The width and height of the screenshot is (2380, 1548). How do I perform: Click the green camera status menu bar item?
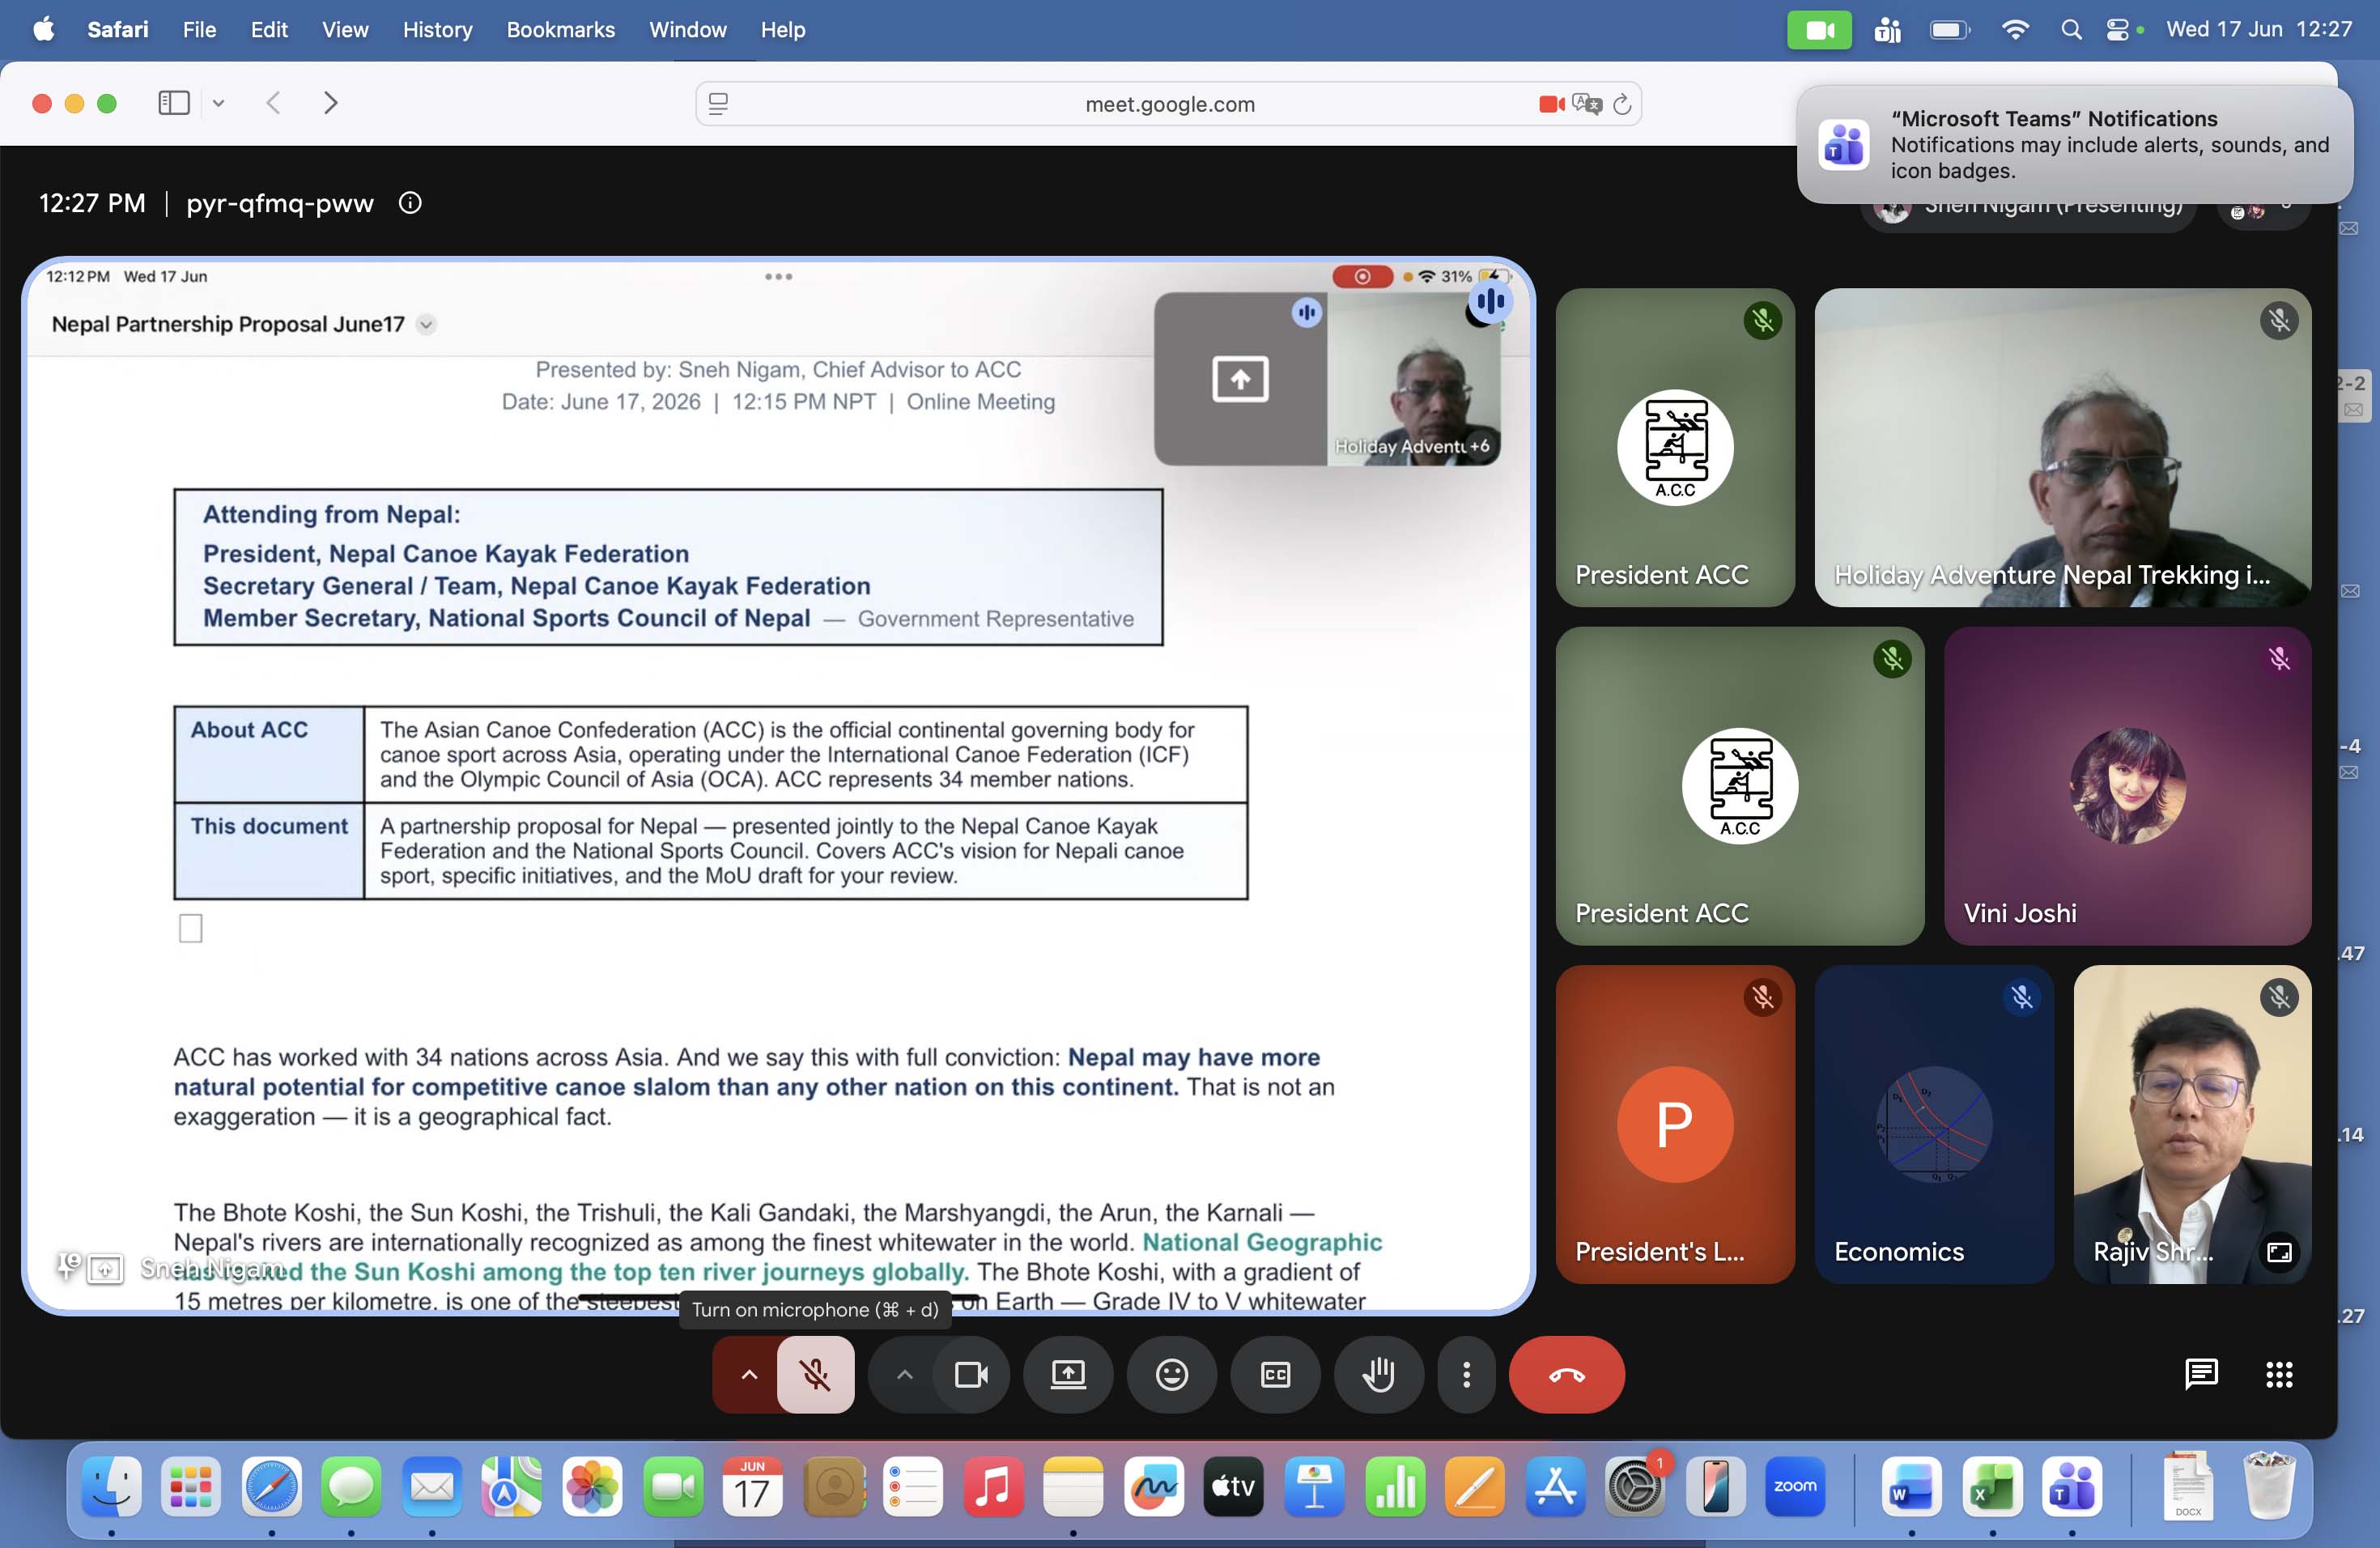click(1818, 30)
